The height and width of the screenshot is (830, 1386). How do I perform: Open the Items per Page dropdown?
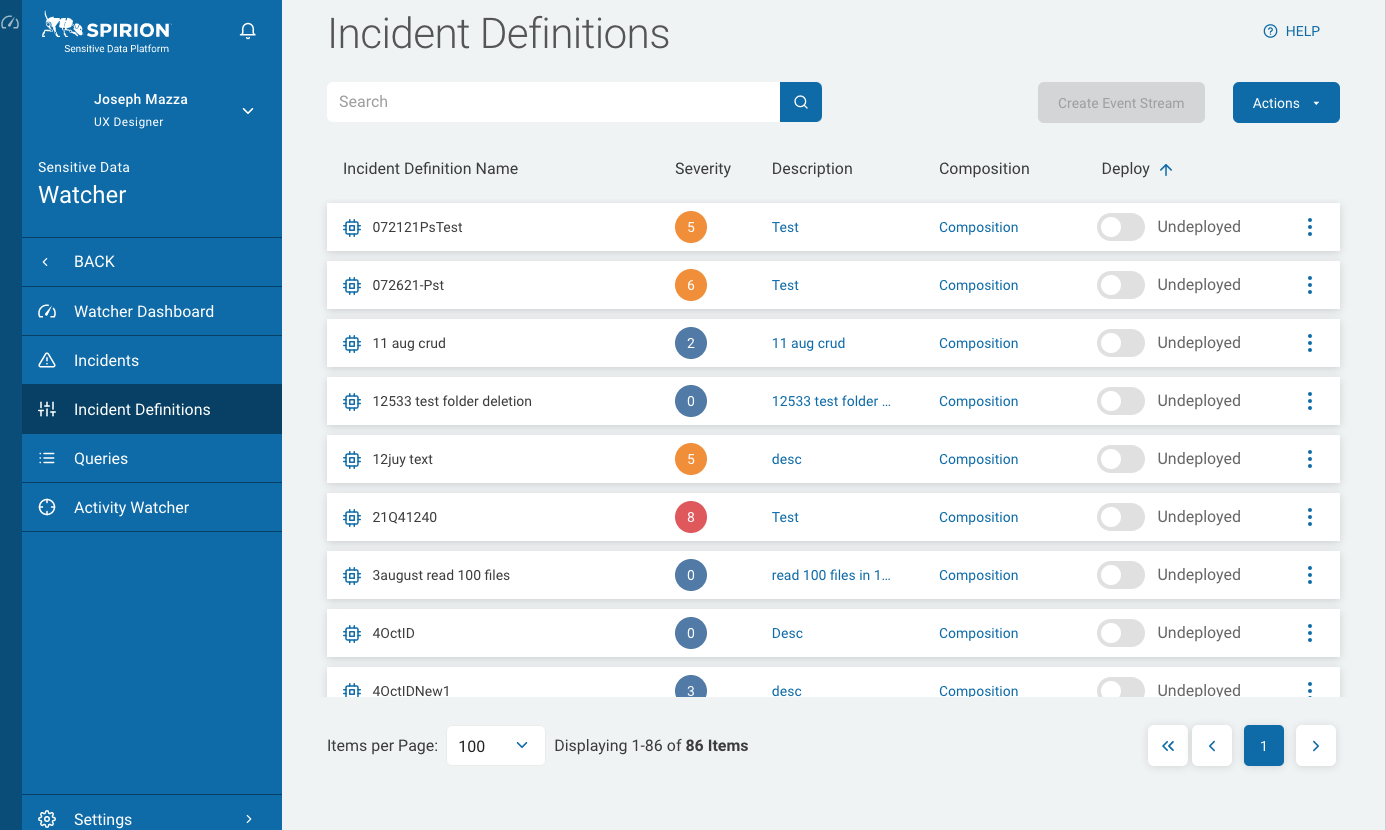pos(495,746)
